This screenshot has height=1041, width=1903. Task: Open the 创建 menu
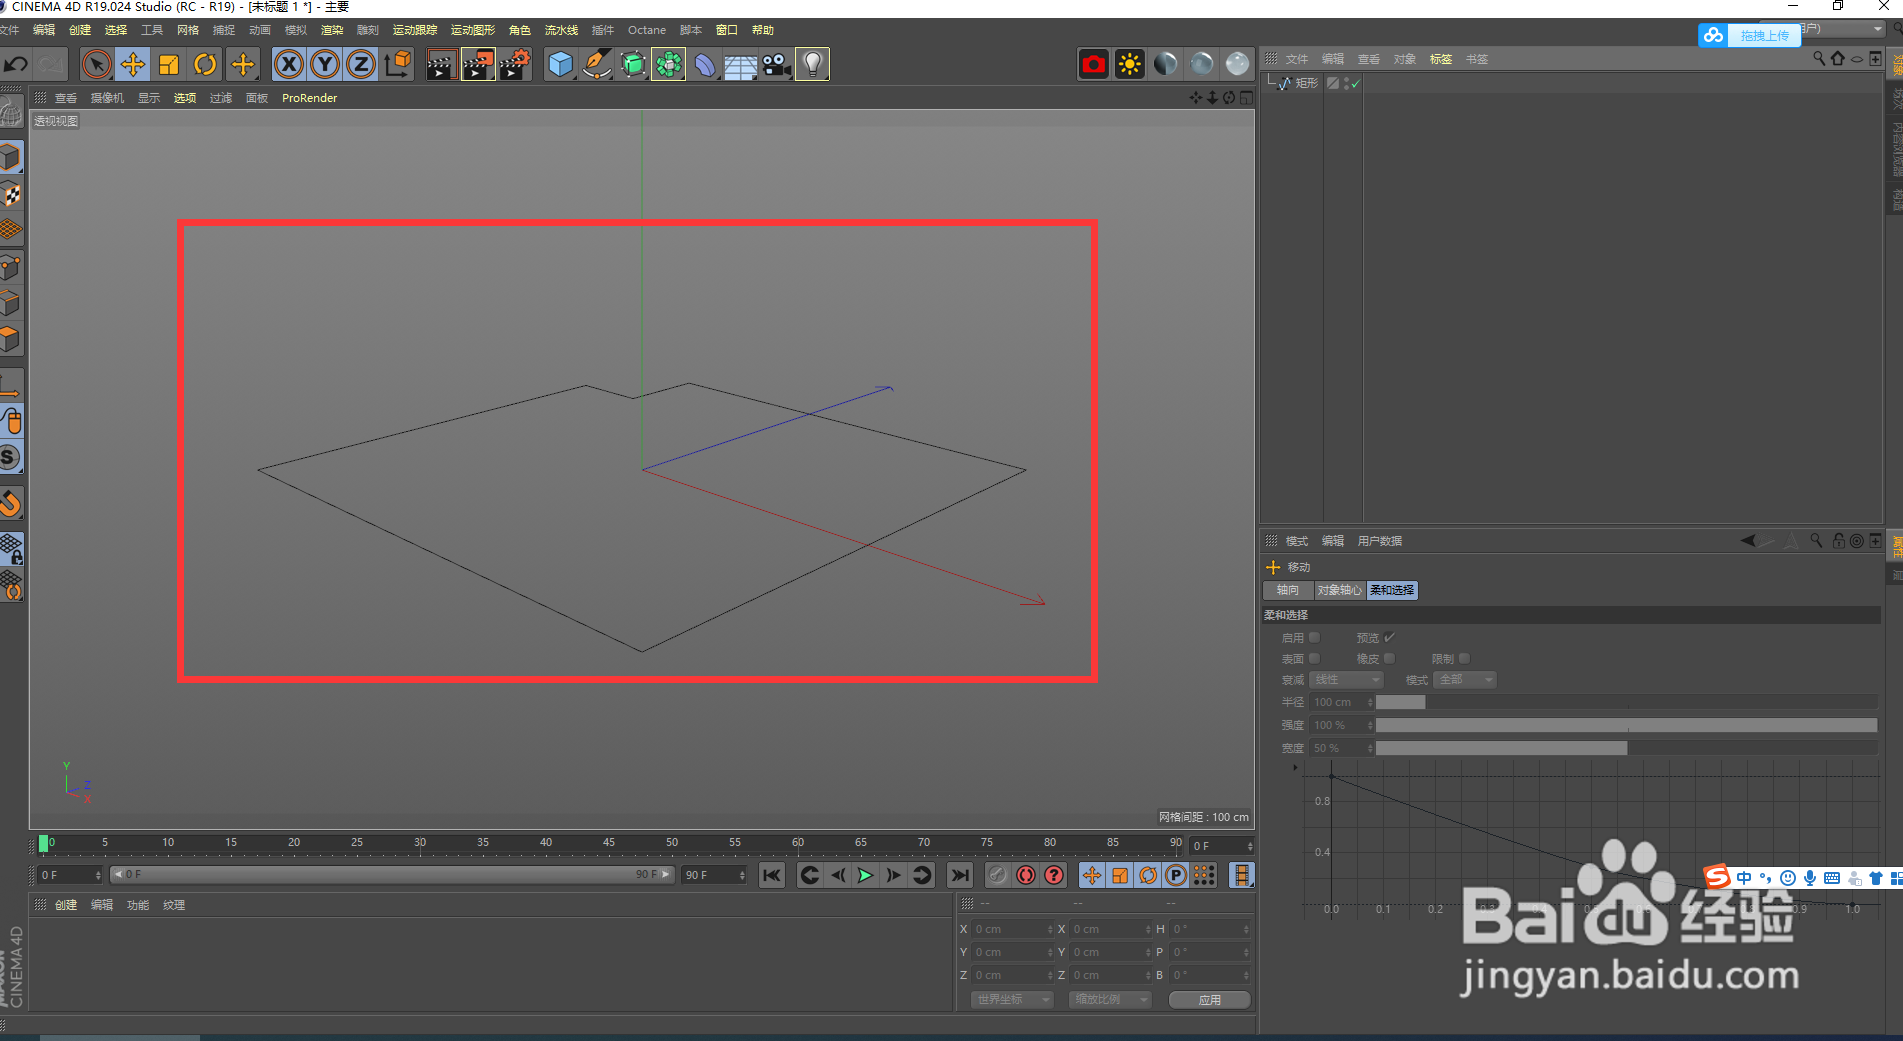[x=80, y=30]
